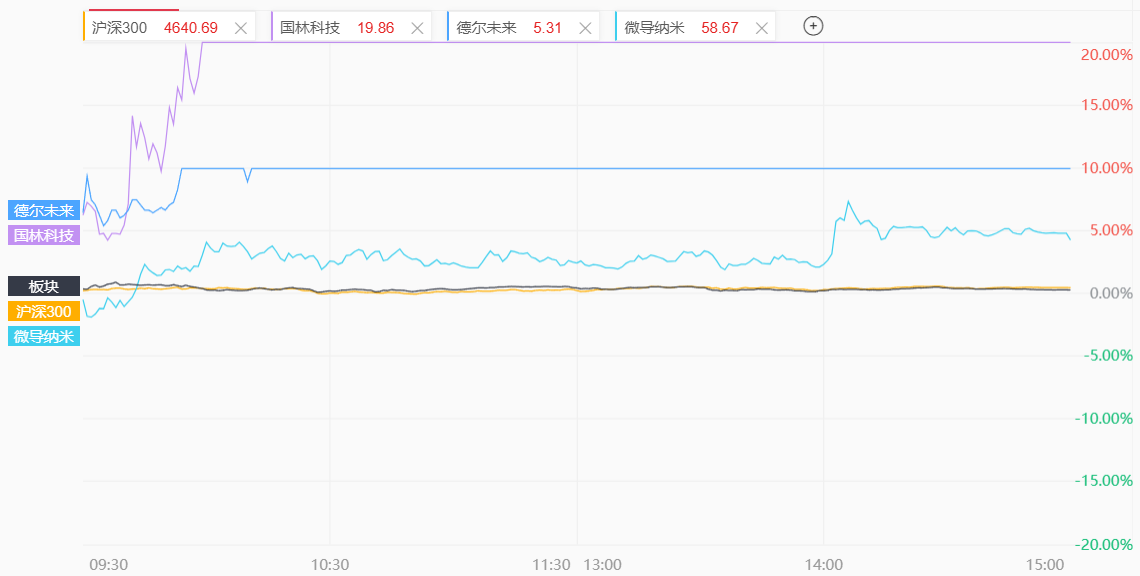Select the 德尔未来 tab at the top

[x=486, y=28]
